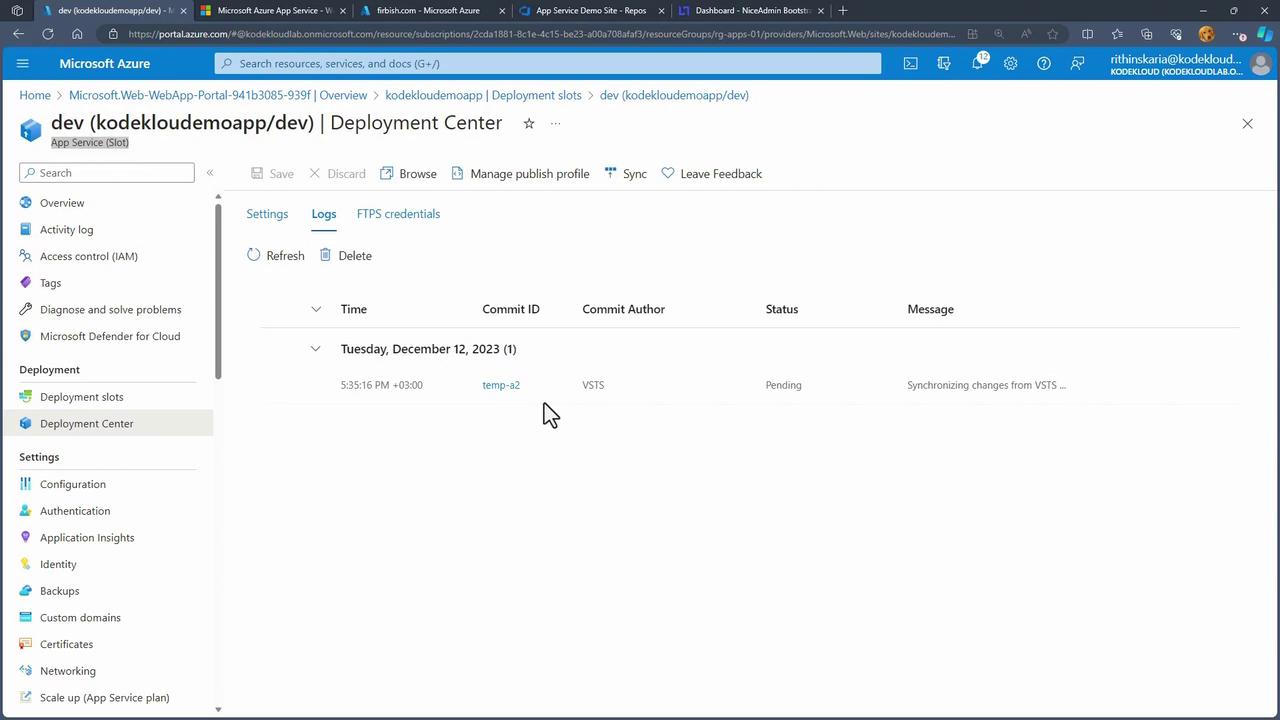Pin Deployment Center to favorites with star
Image resolution: width=1280 pixels, height=720 pixels.
[x=529, y=123]
